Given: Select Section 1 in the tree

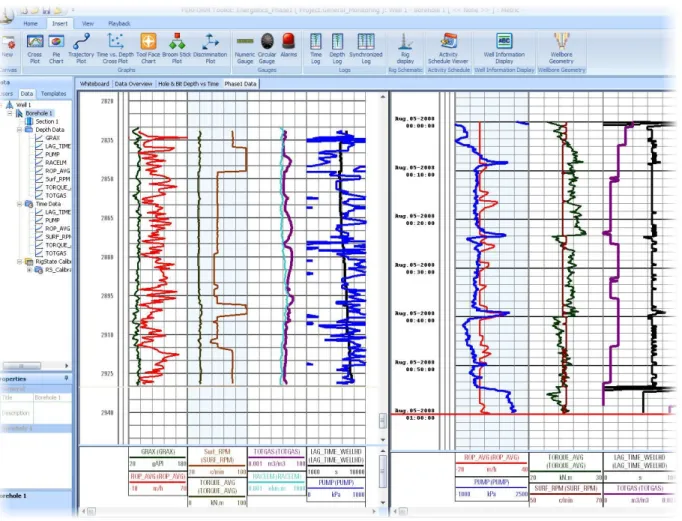Looking at the screenshot, I should coord(47,121).
